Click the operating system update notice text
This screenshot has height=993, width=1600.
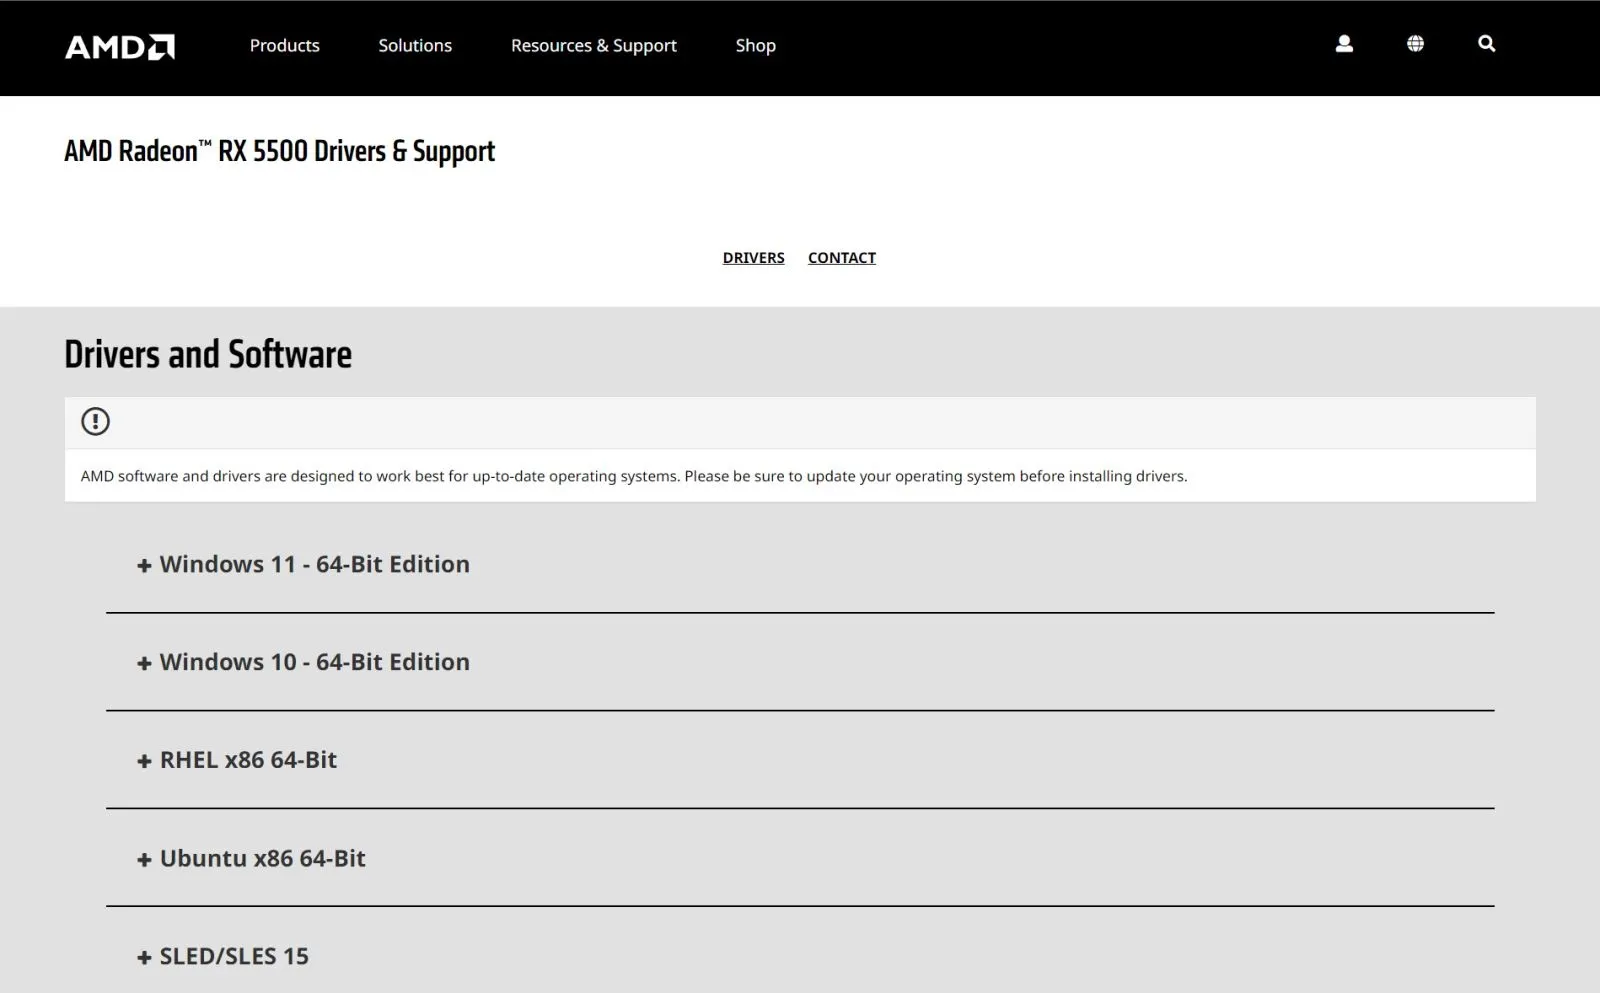pyautogui.click(x=633, y=476)
